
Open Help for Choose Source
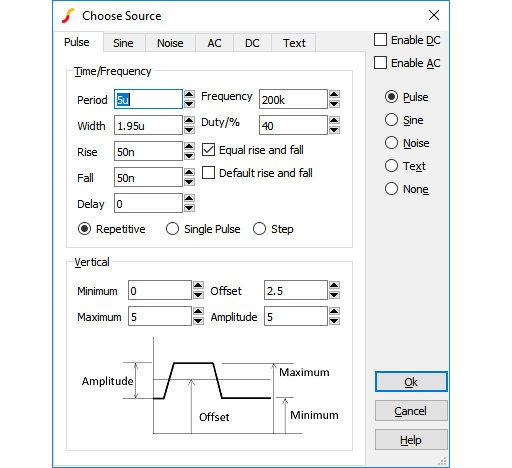click(x=411, y=440)
